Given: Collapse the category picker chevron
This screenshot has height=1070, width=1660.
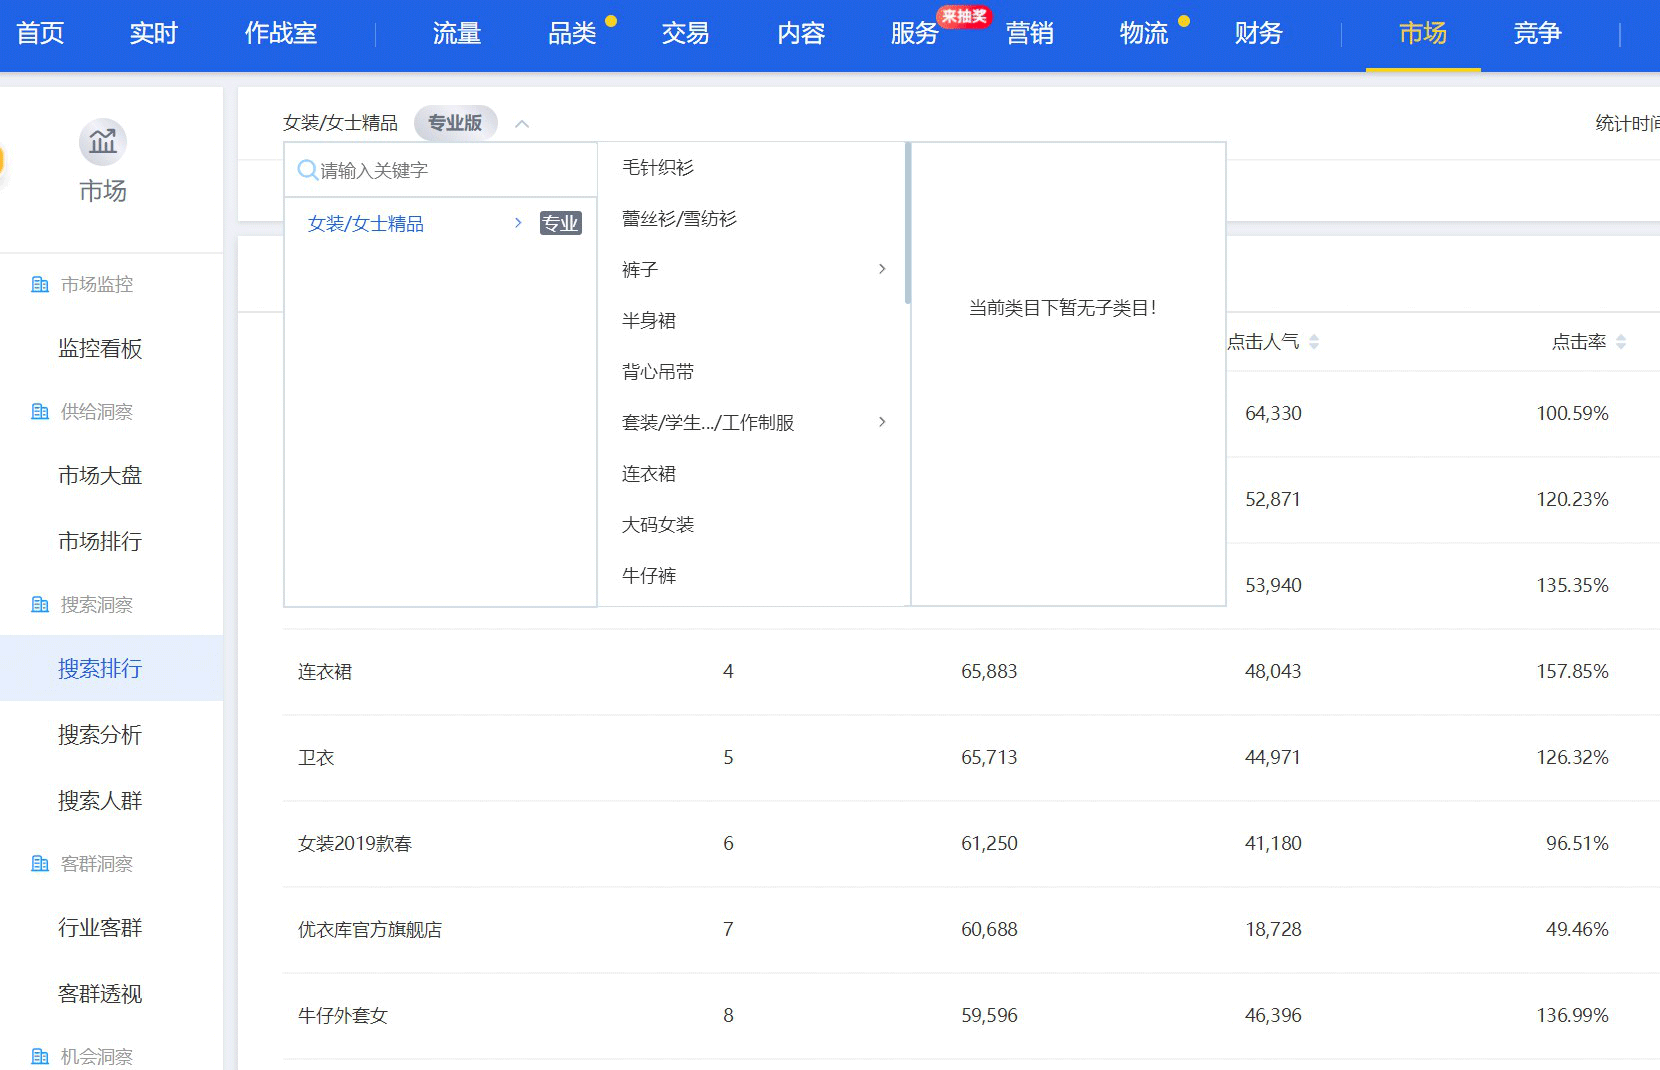Looking at the screenshot, I should [x=522, y=124].
